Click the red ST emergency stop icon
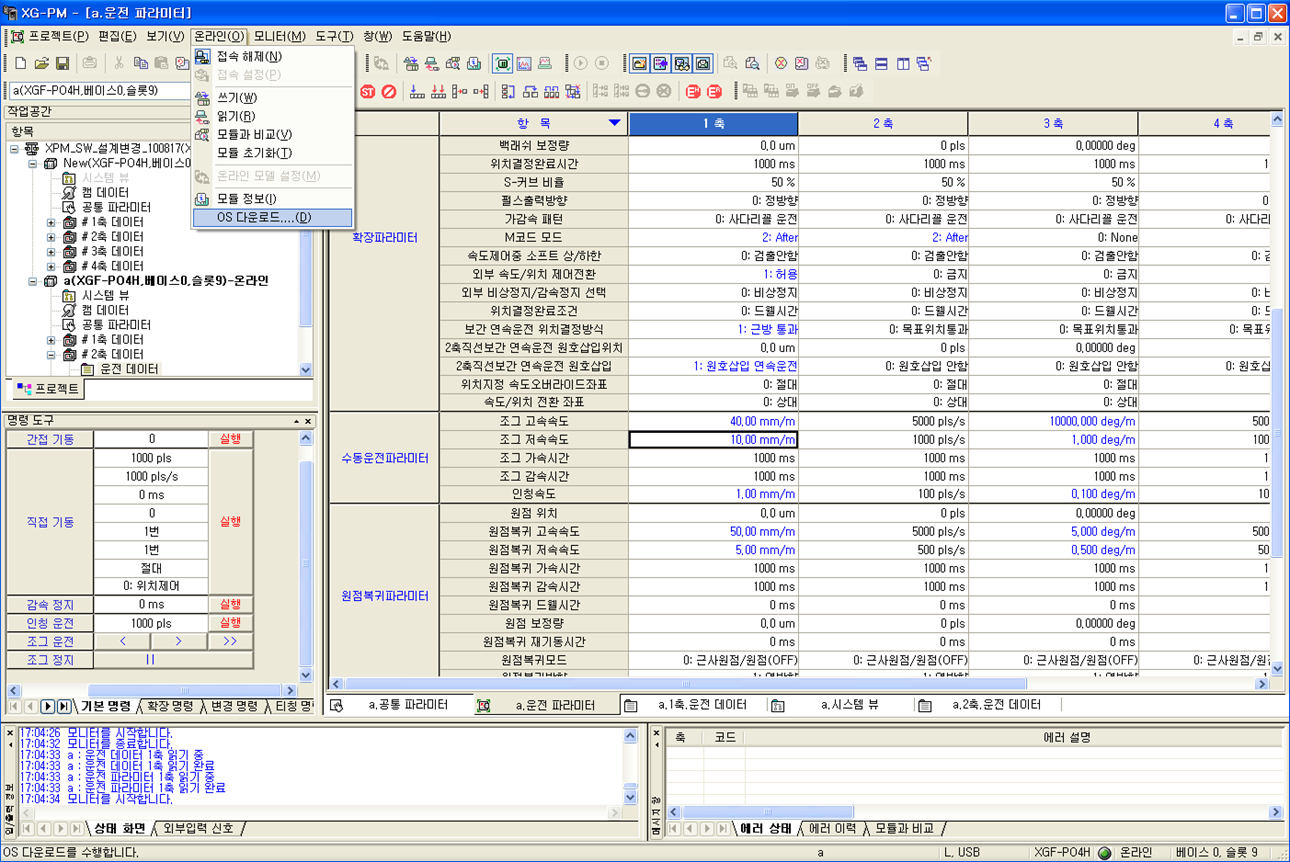This screenshot has height=862, width=1290. point(368,91)
